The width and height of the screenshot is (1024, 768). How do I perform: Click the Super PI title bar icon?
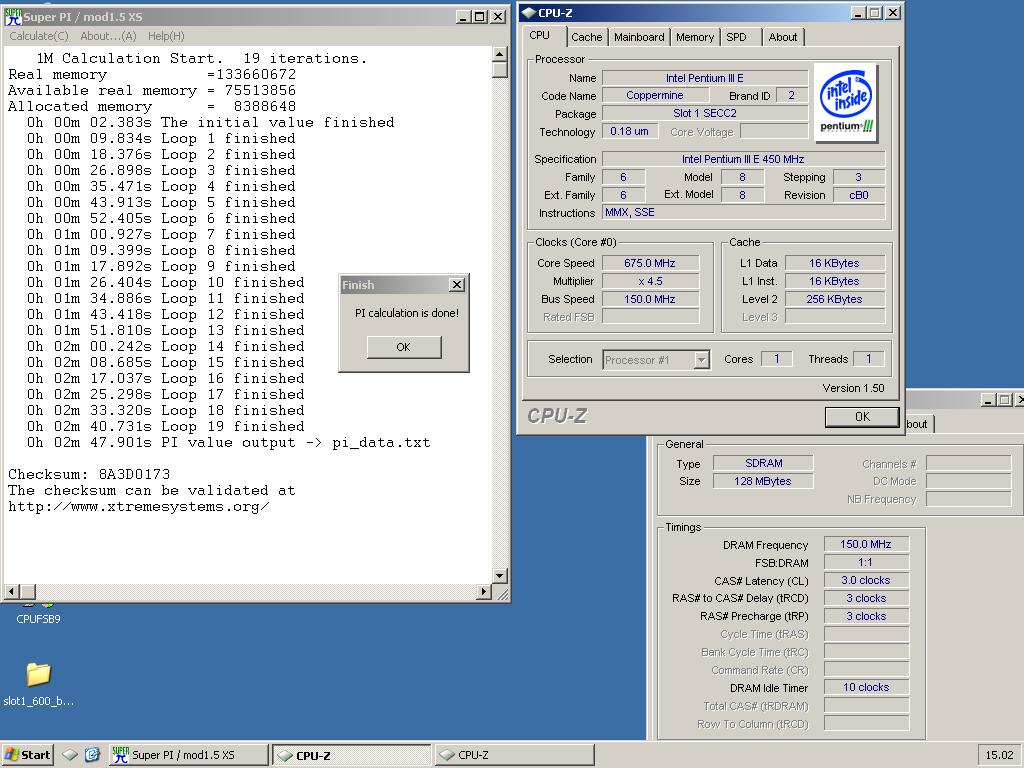[x=12, y=17]
